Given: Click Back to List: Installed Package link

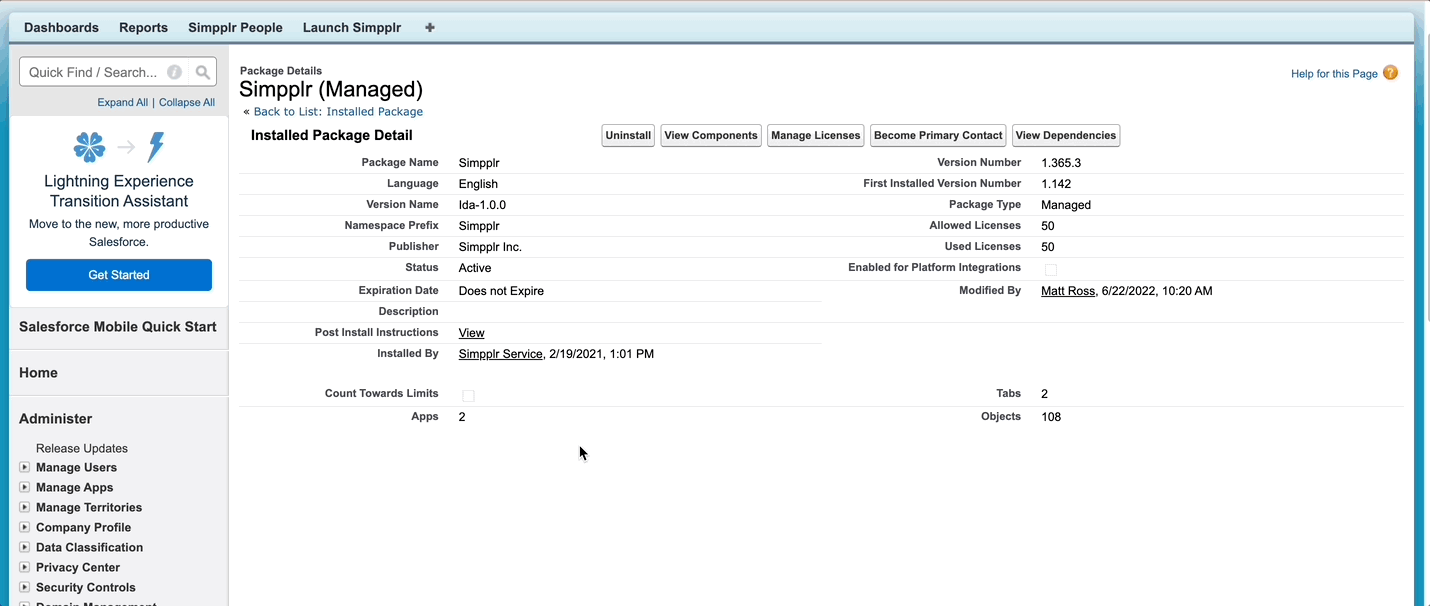Looking at the screenshot, I should point(338,112).
